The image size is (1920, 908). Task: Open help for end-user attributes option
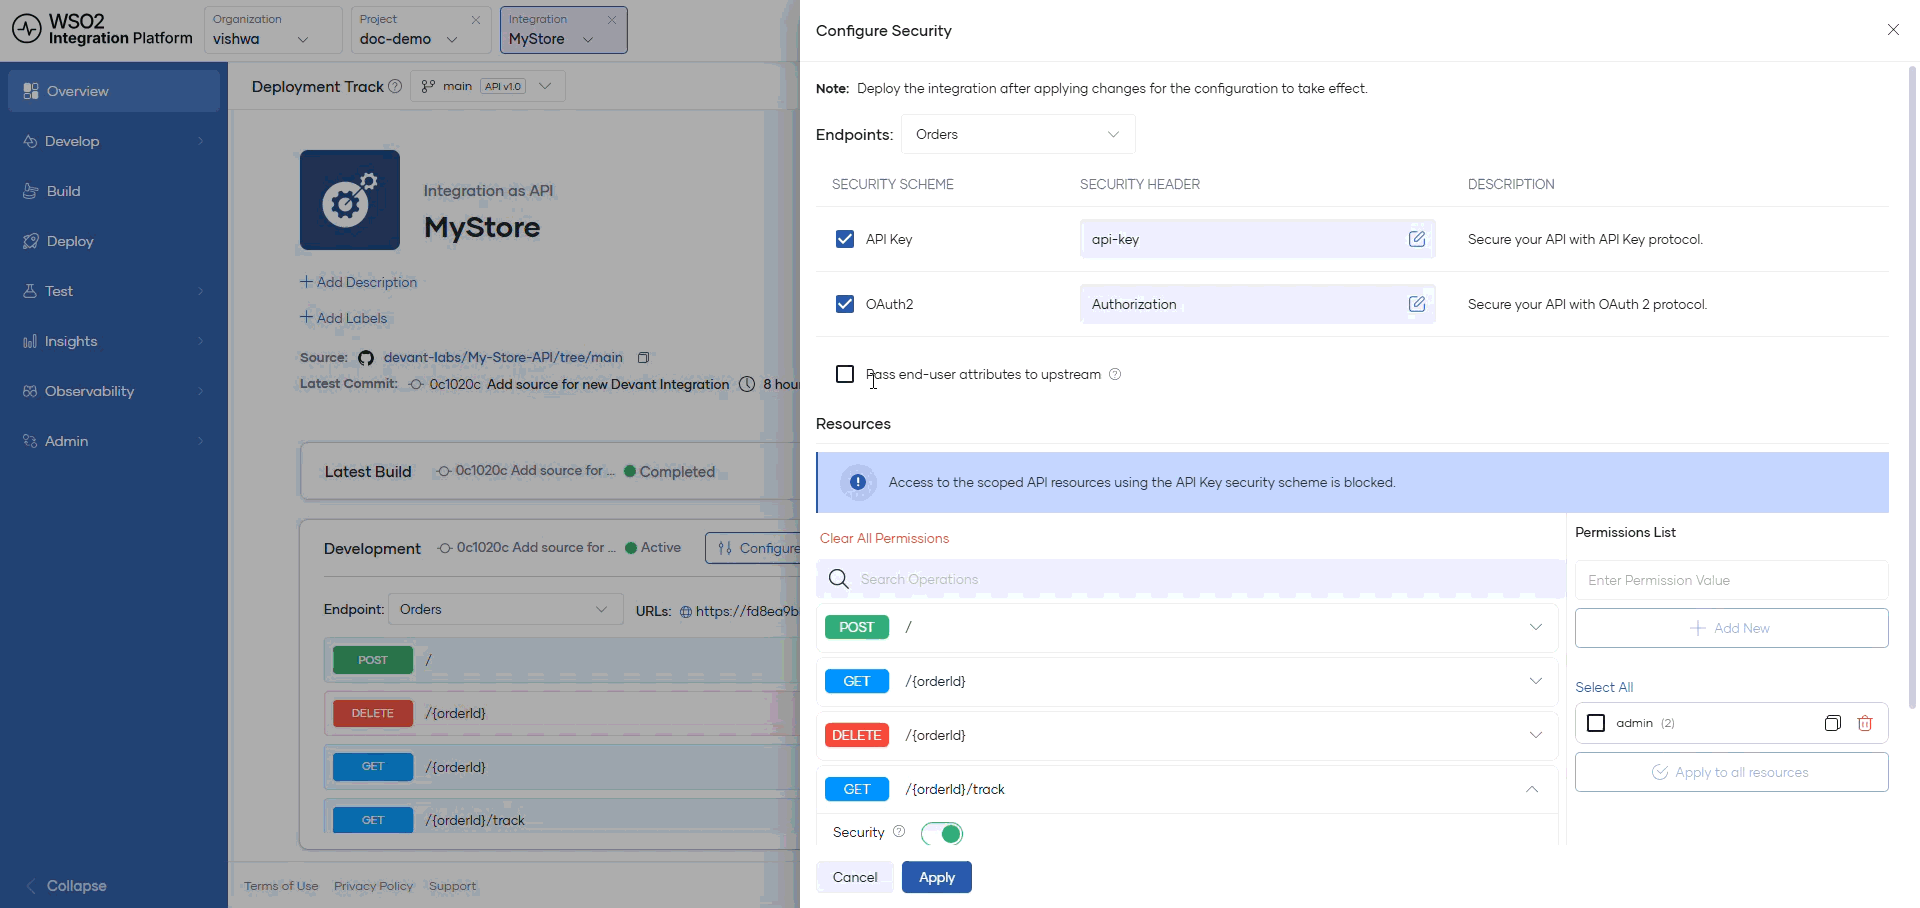click(1115, 374)
